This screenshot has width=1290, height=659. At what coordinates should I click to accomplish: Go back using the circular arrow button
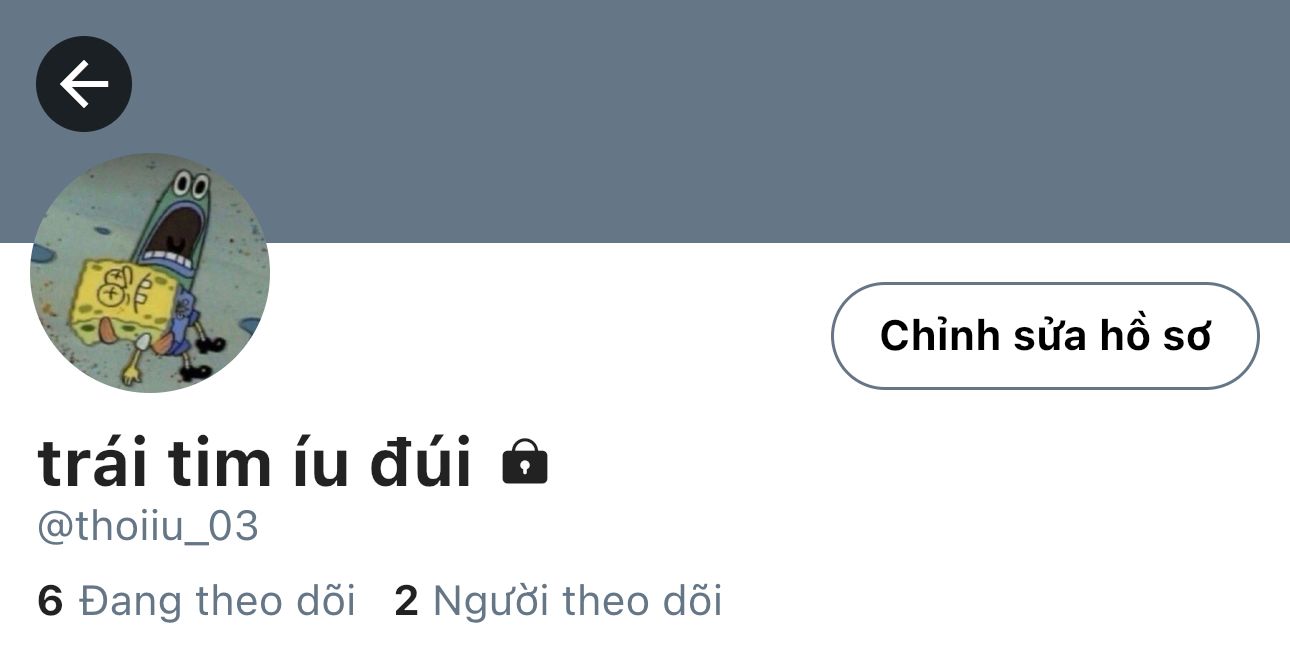(x=84, y=84)
